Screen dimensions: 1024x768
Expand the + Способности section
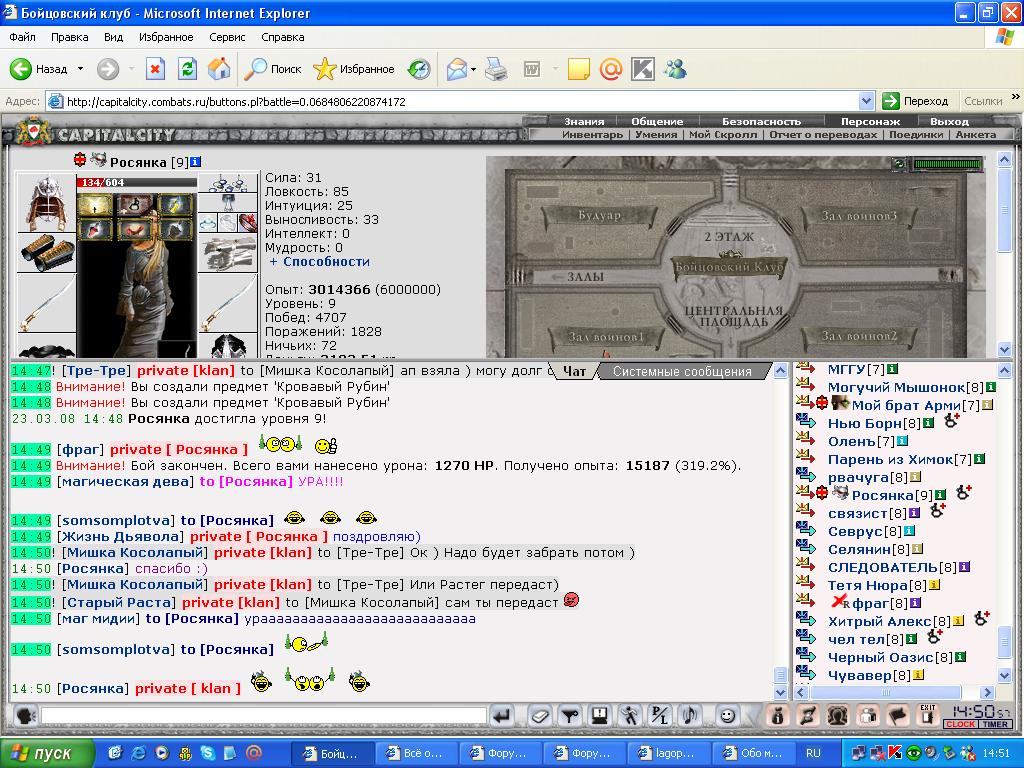[x=320, y=261]
